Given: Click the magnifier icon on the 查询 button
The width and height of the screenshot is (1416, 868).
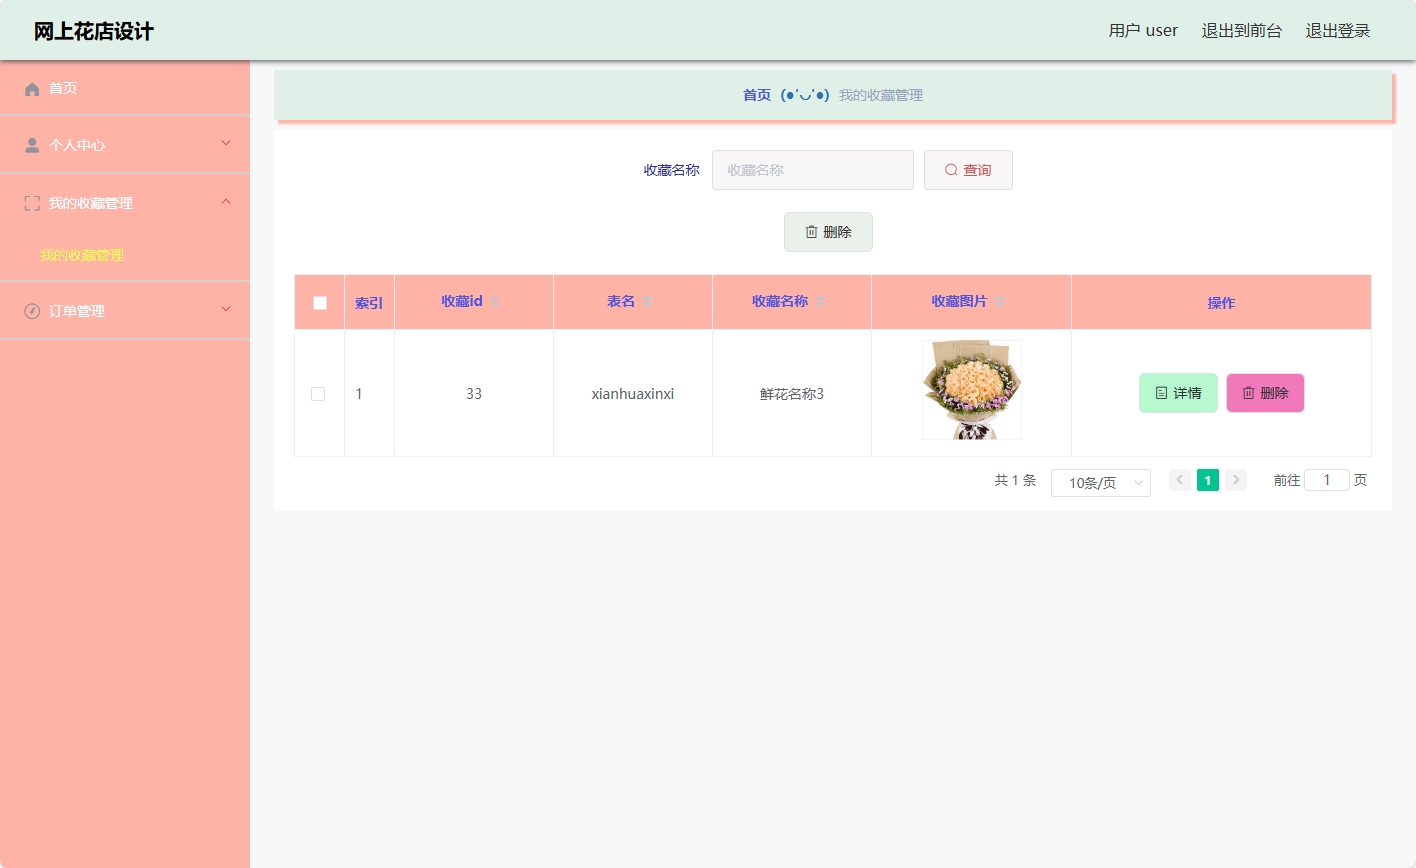Looking at the screenshot, I should [950, 170].
